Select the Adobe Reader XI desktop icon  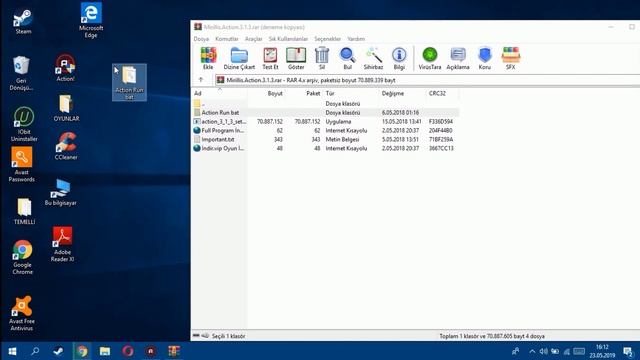pos(62,244)
